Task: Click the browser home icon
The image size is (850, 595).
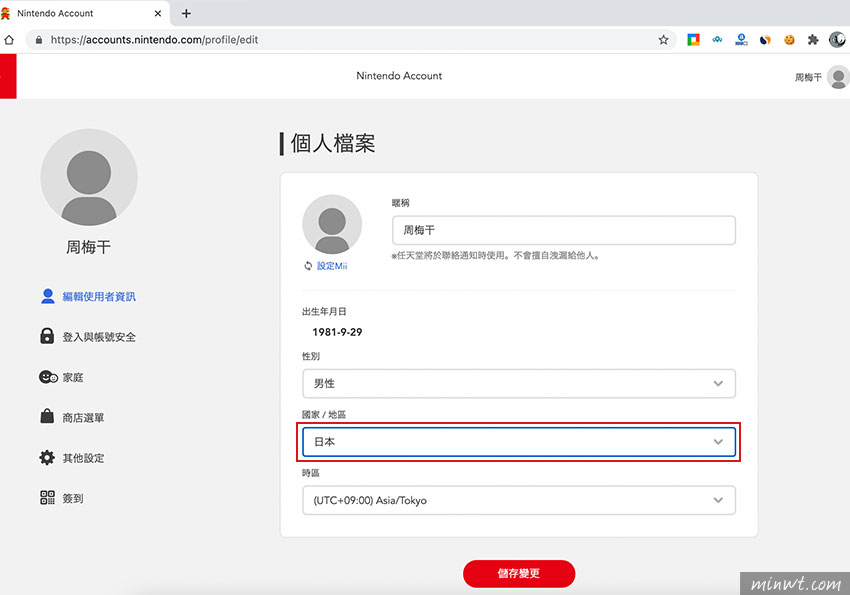Action: click(x=9, y=40)
